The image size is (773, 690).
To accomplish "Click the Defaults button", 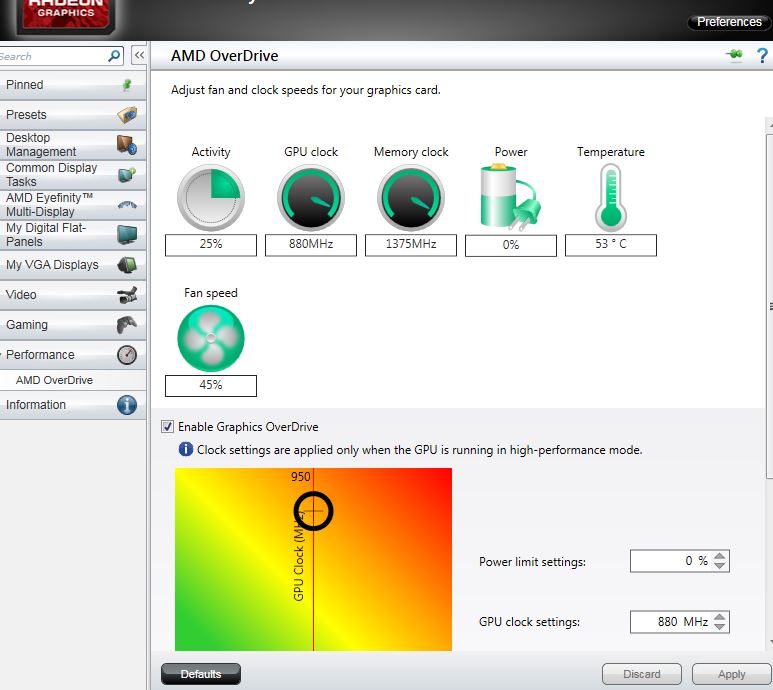I will click(x=201, y=674).
